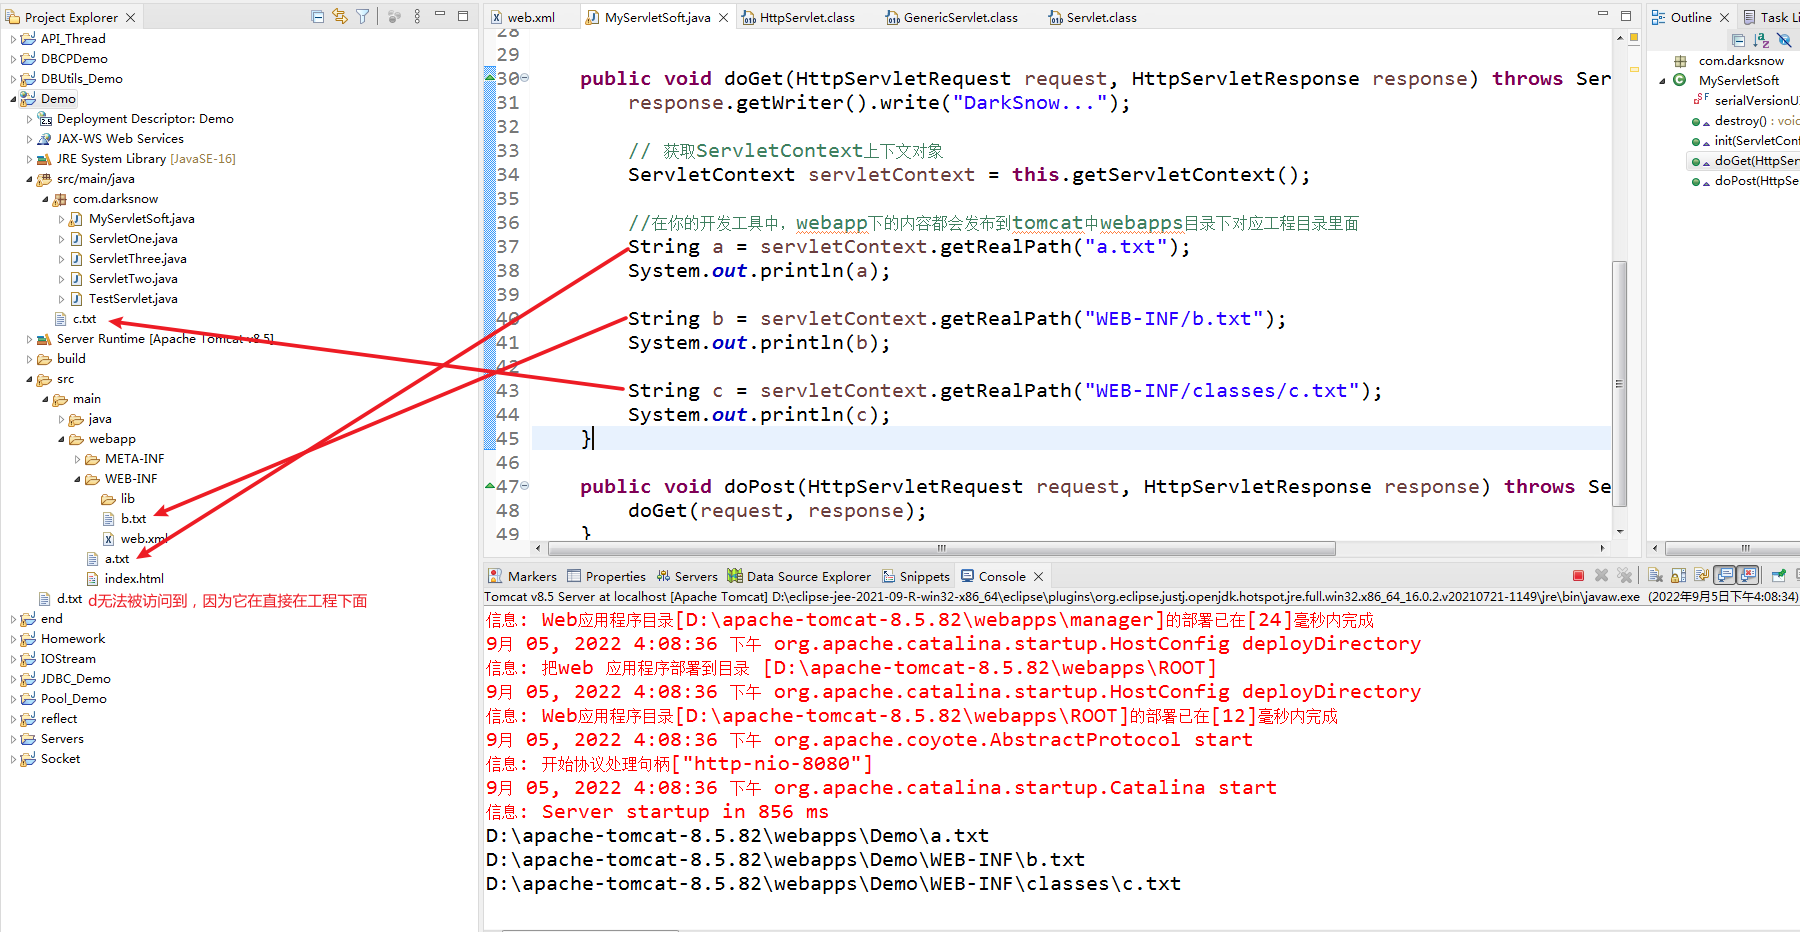Open the Properties view tab
The width and height of the screenshot is (1800, 932).
coord(607,576)
